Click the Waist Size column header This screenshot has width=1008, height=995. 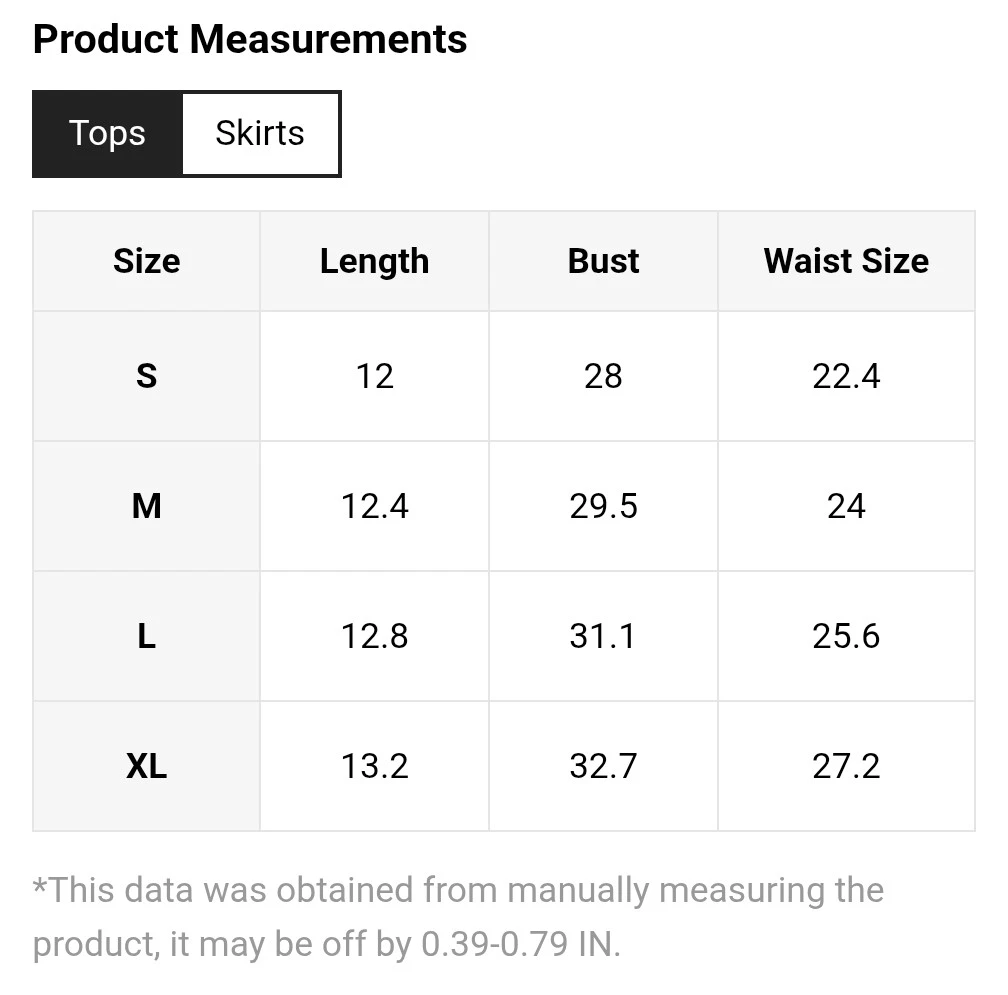coord(846,261)
